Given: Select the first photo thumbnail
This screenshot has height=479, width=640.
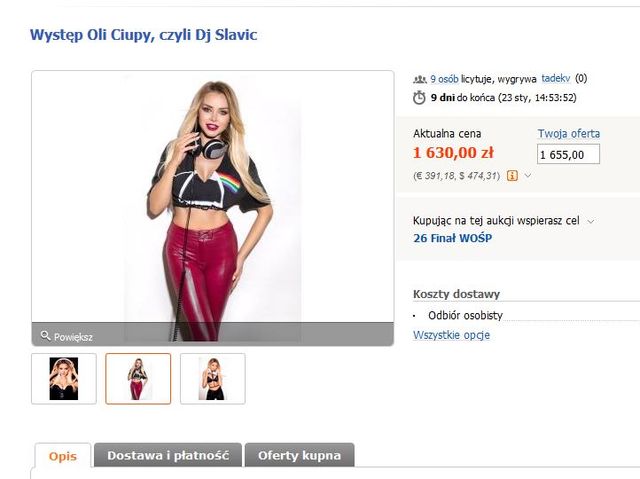Looking at the screenshot, I should [64, 379].
